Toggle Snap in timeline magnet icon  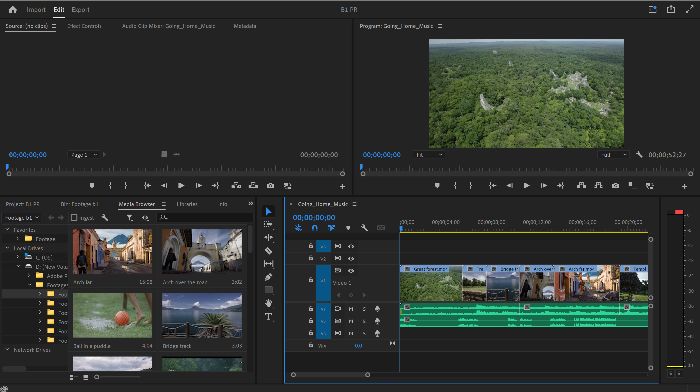[x=315, y=228]
